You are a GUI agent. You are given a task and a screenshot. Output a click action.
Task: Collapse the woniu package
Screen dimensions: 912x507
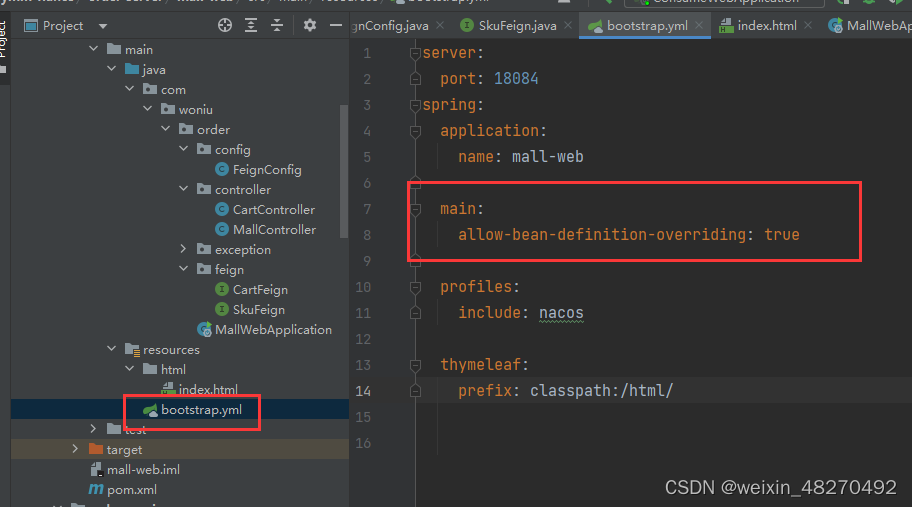tap(148, 109)
